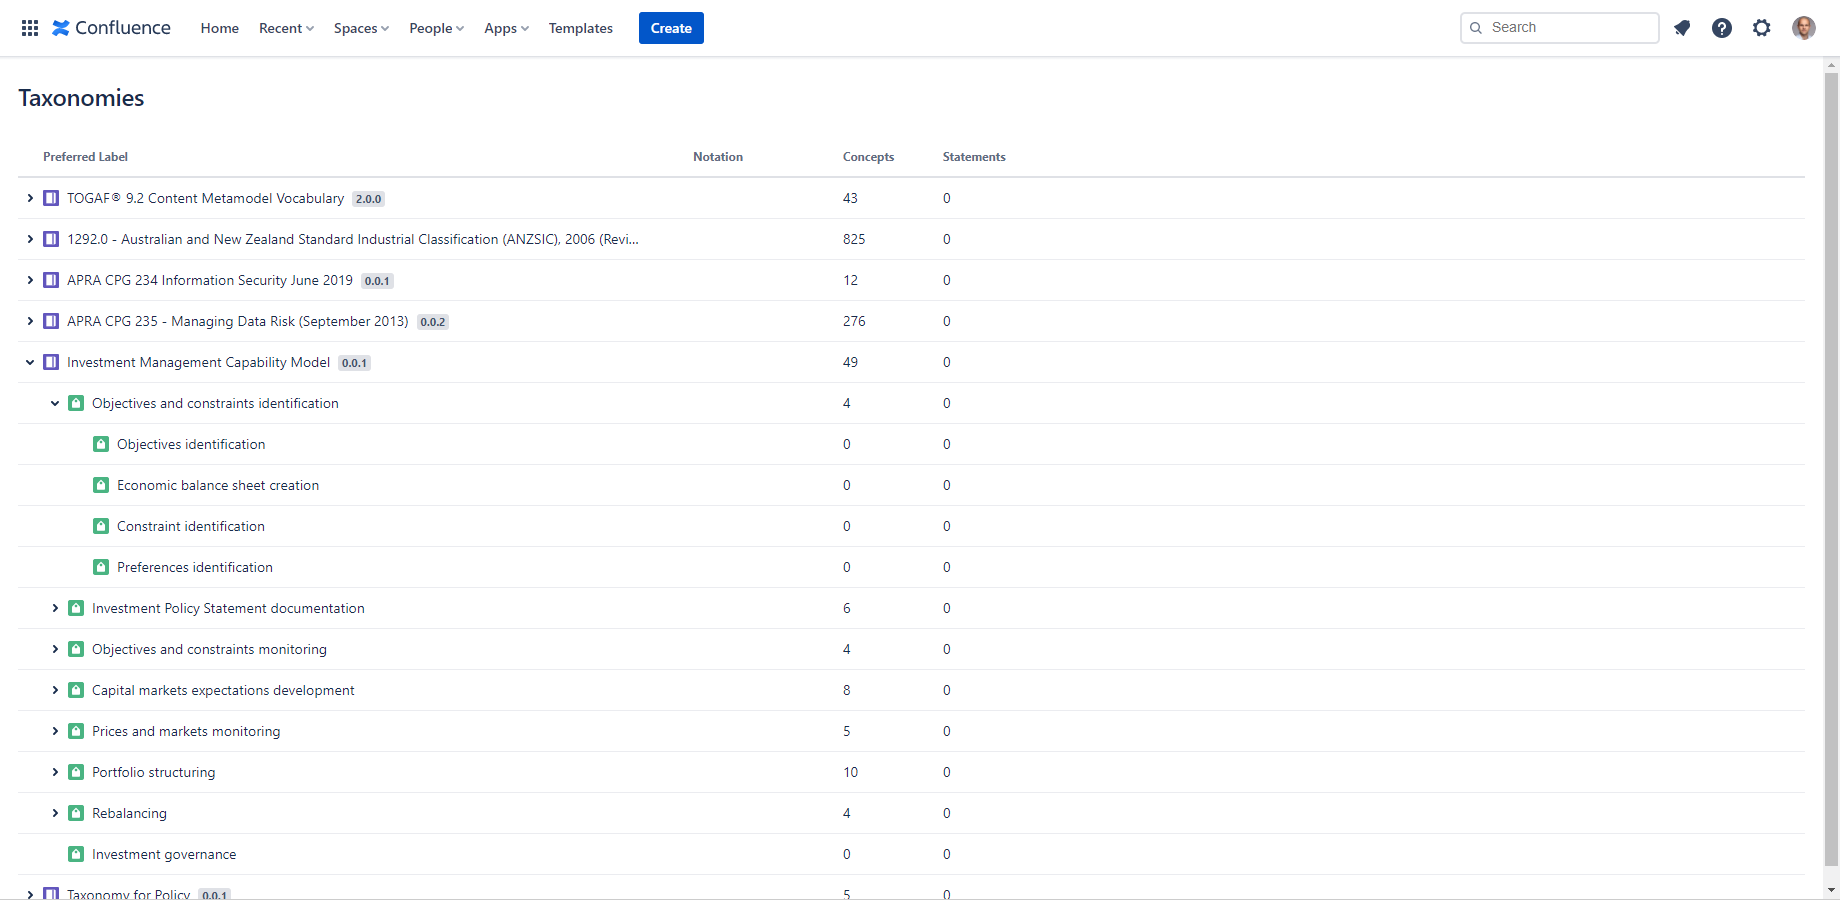
Task: Expand Investment Policy Statement documentation node
Action: 55,608
